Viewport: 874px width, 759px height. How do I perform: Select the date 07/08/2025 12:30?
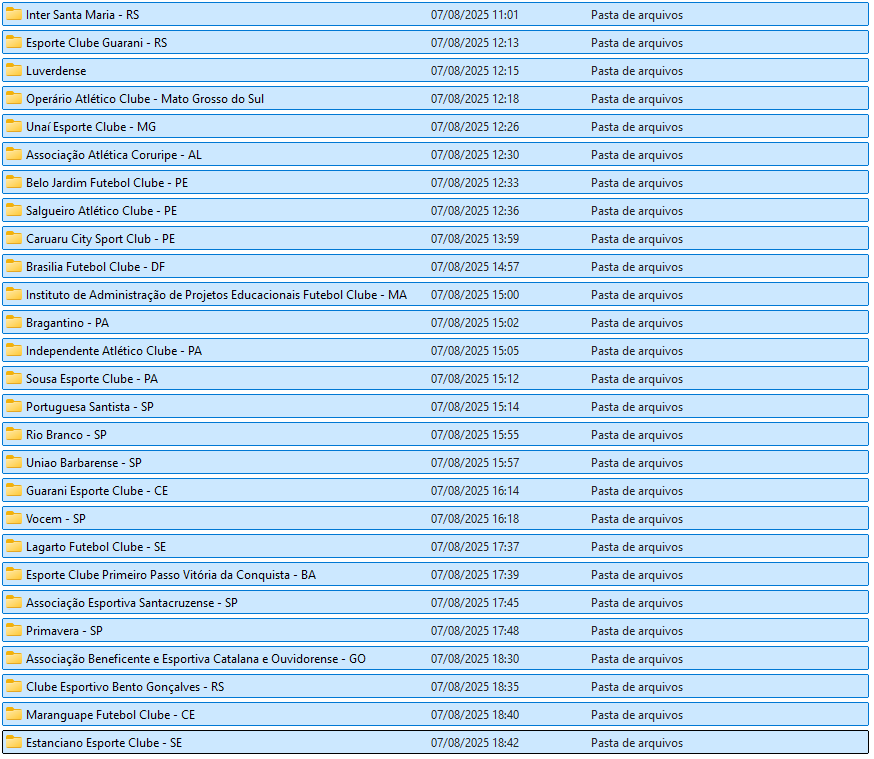[x=474, y=155]
